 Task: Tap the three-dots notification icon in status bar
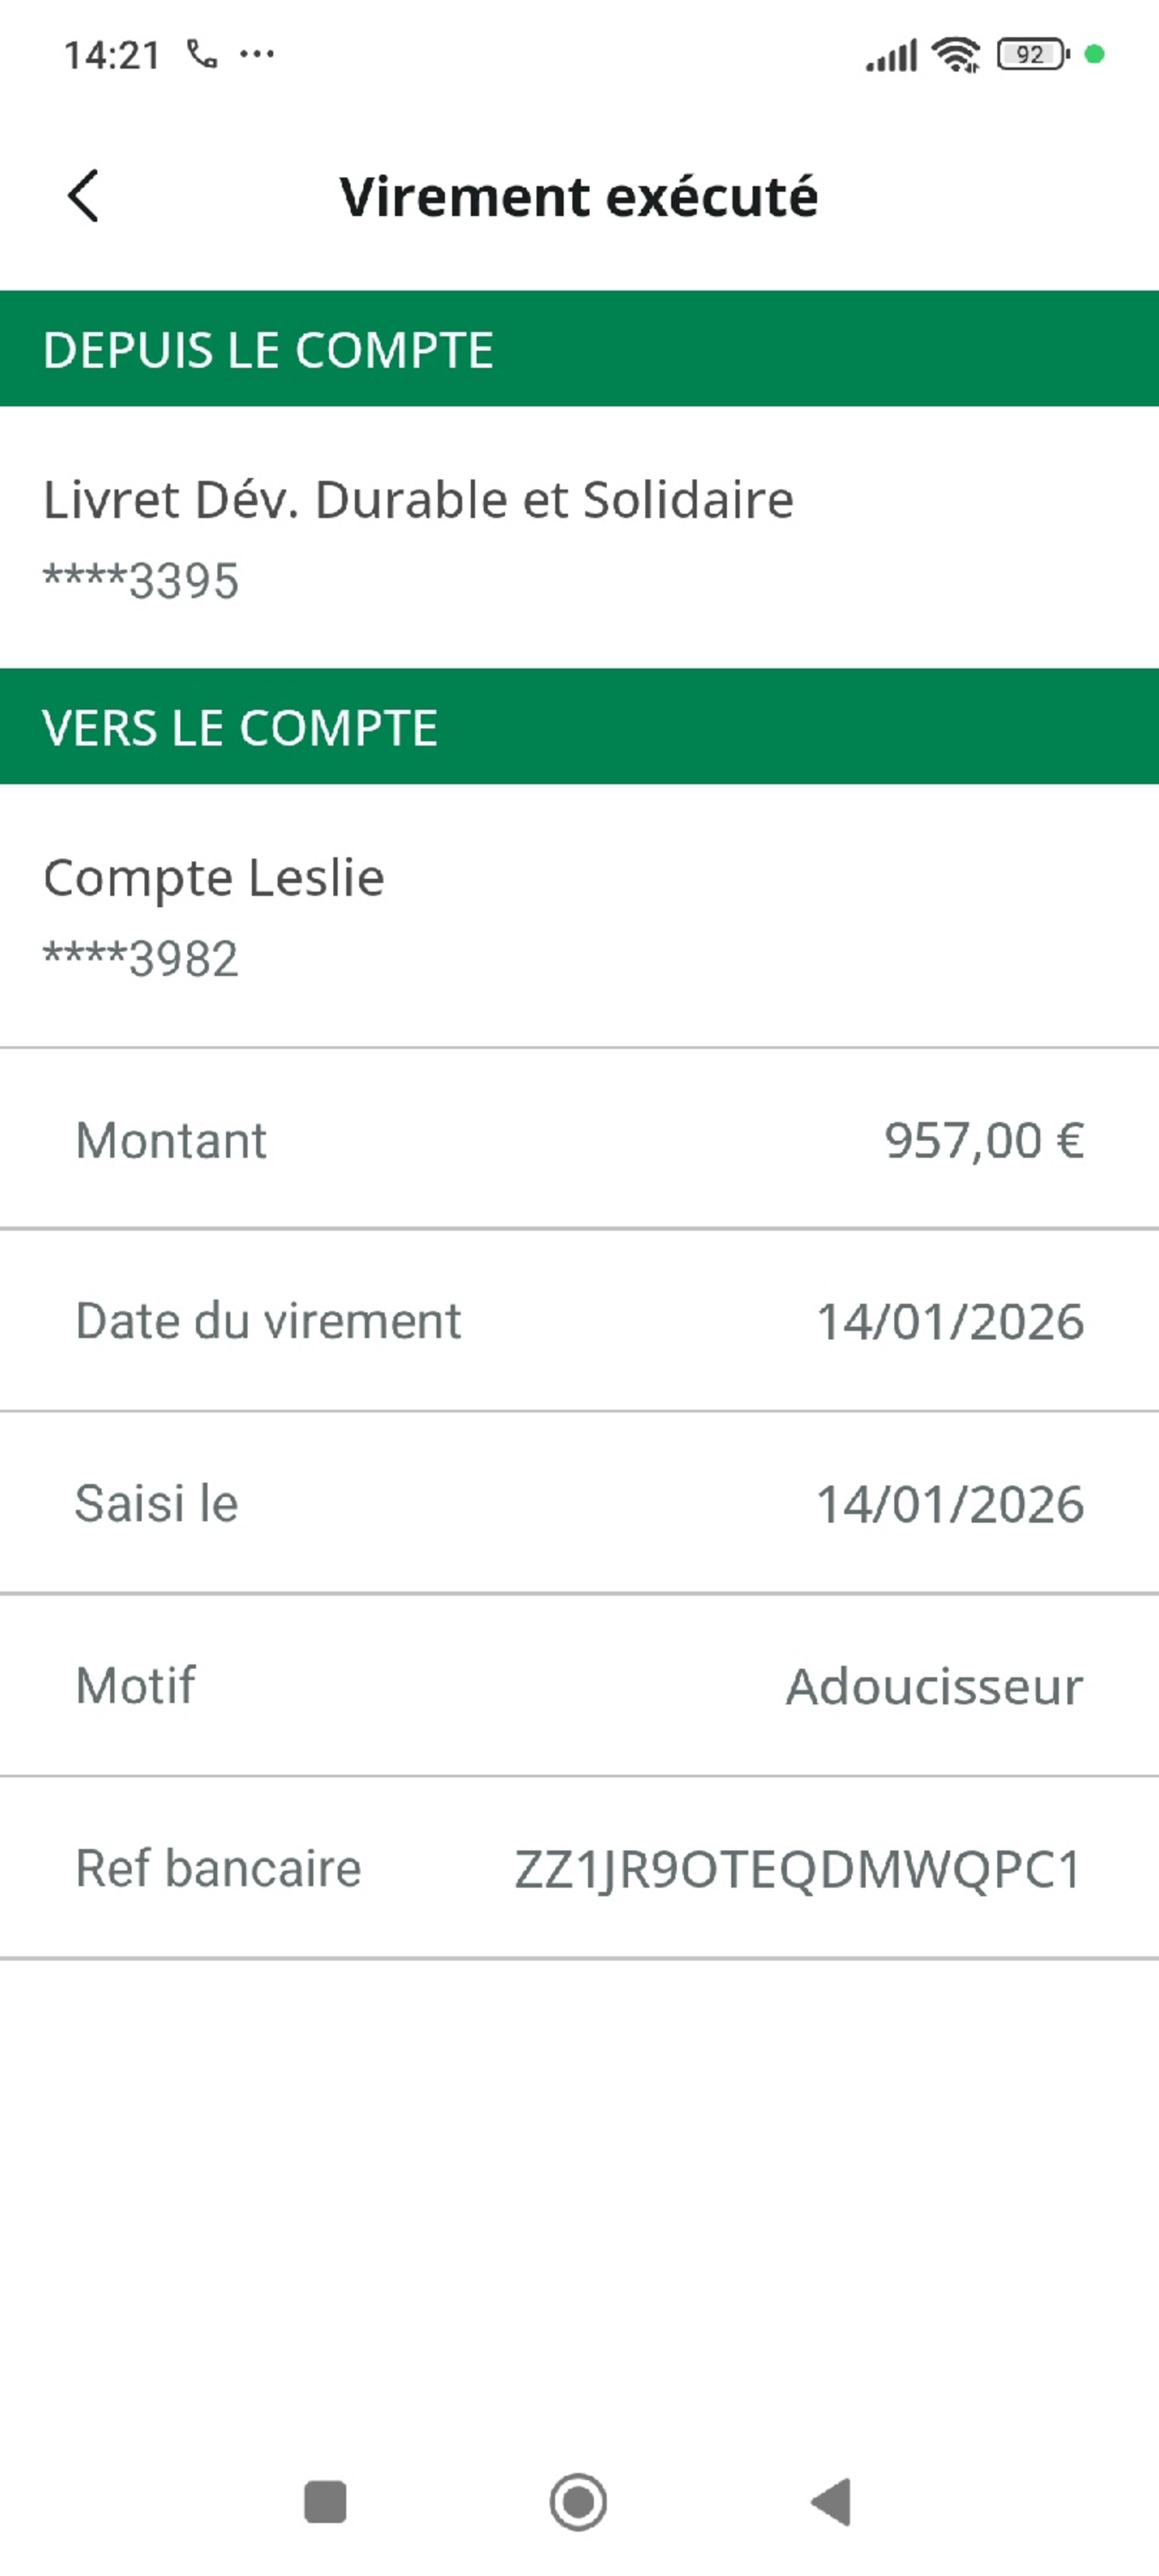click(257, 55)
